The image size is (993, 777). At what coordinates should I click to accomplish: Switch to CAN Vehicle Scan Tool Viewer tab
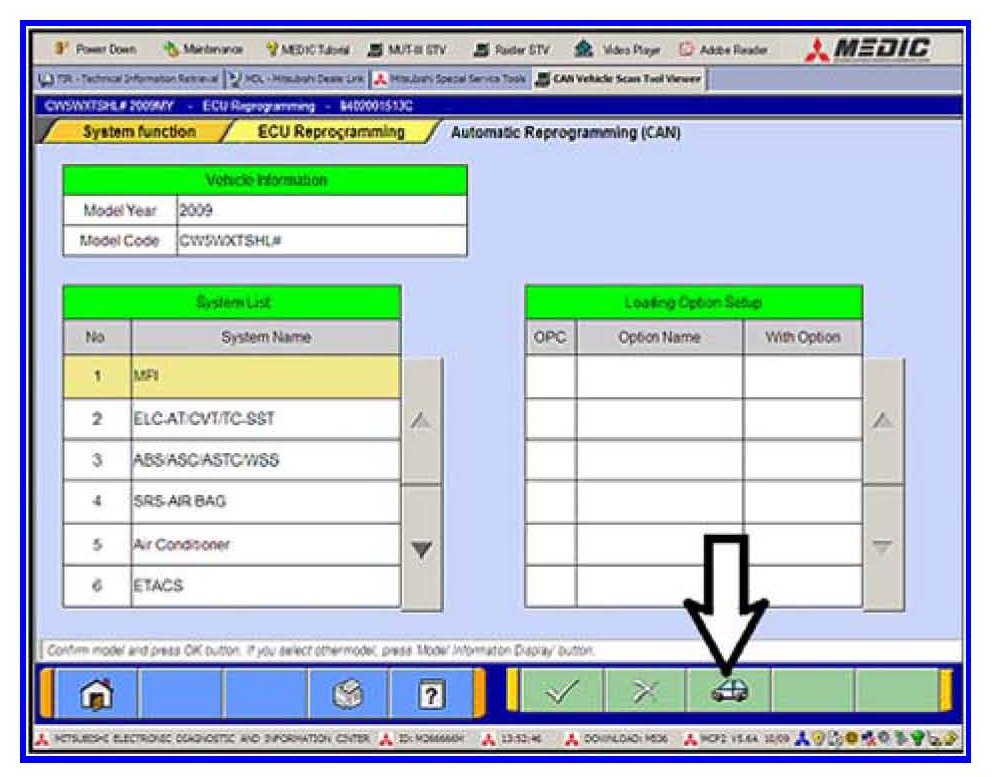pos(620,79)
